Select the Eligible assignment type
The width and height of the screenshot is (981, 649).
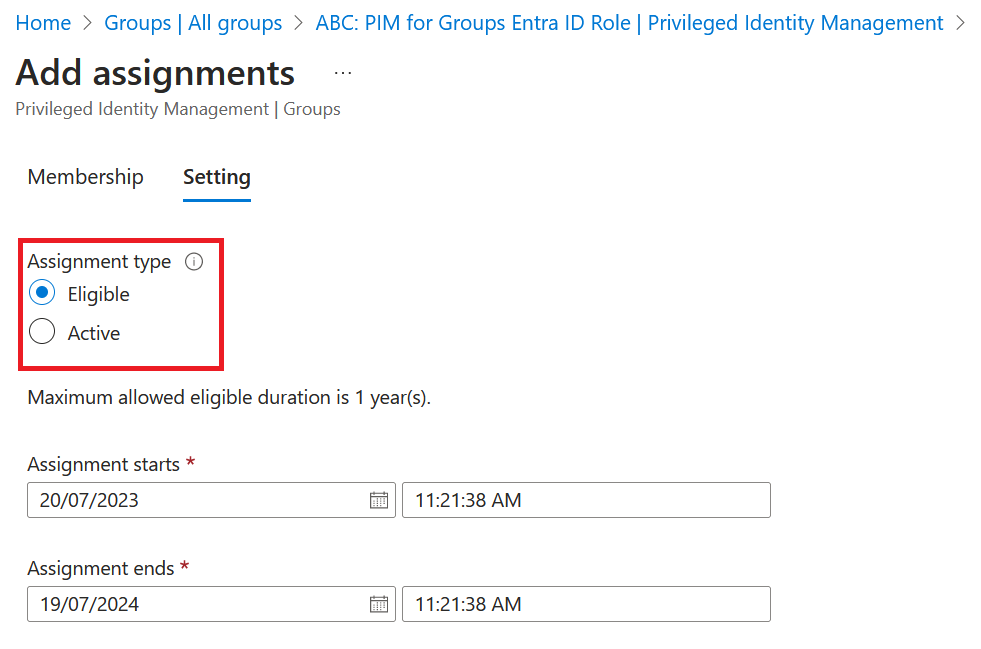42,294
